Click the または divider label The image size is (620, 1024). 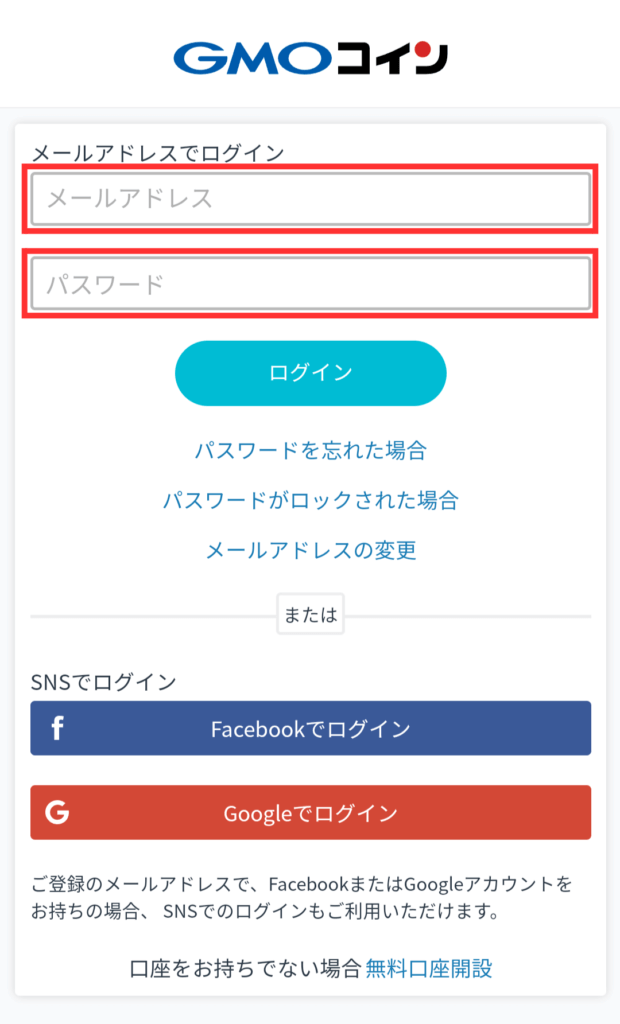(310, 614)
